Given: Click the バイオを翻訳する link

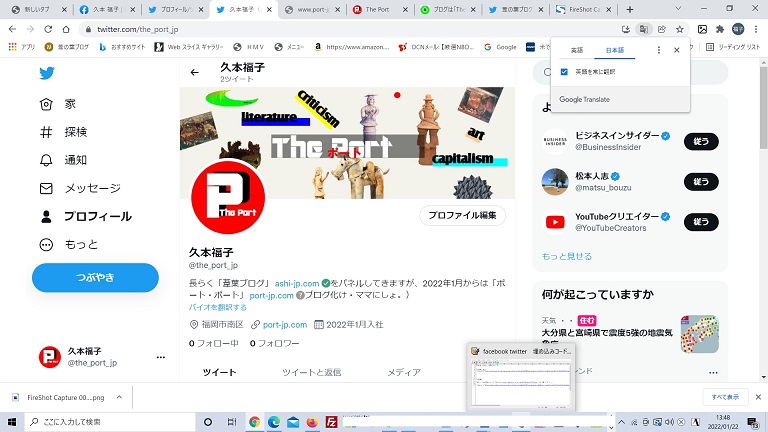Looking at the screenshot, I should coord(217,307).
